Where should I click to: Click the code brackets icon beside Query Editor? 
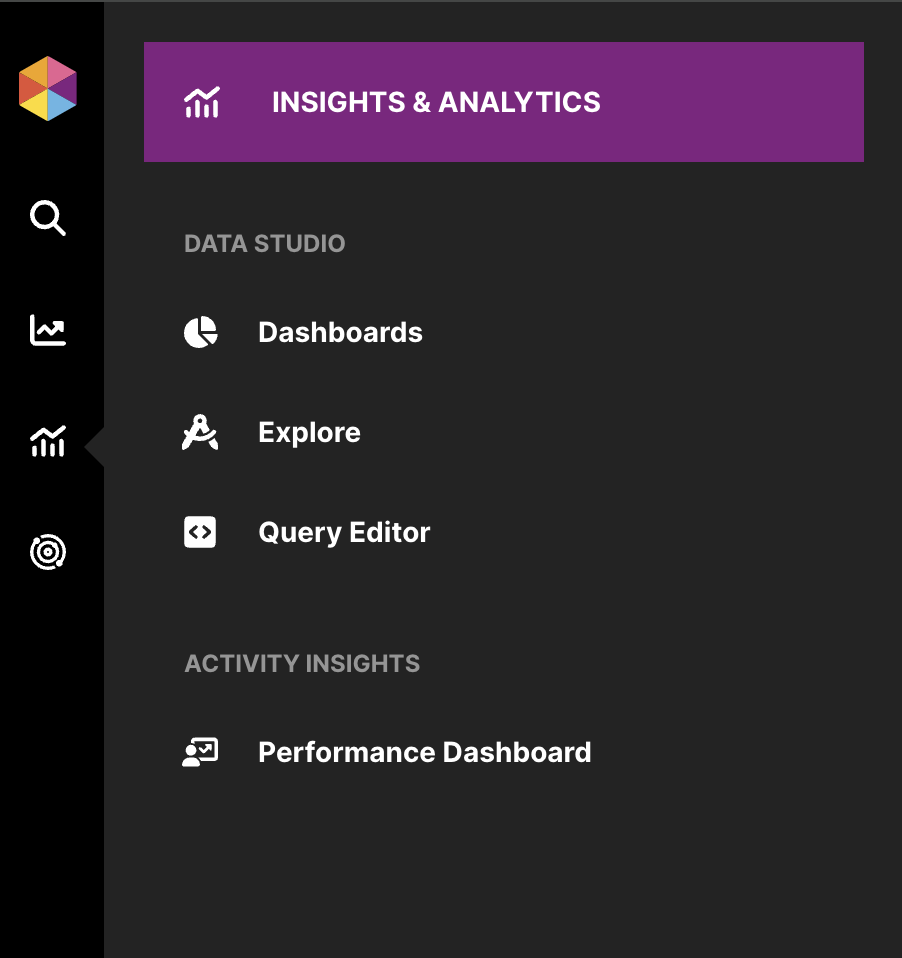[x=201, y=532]
